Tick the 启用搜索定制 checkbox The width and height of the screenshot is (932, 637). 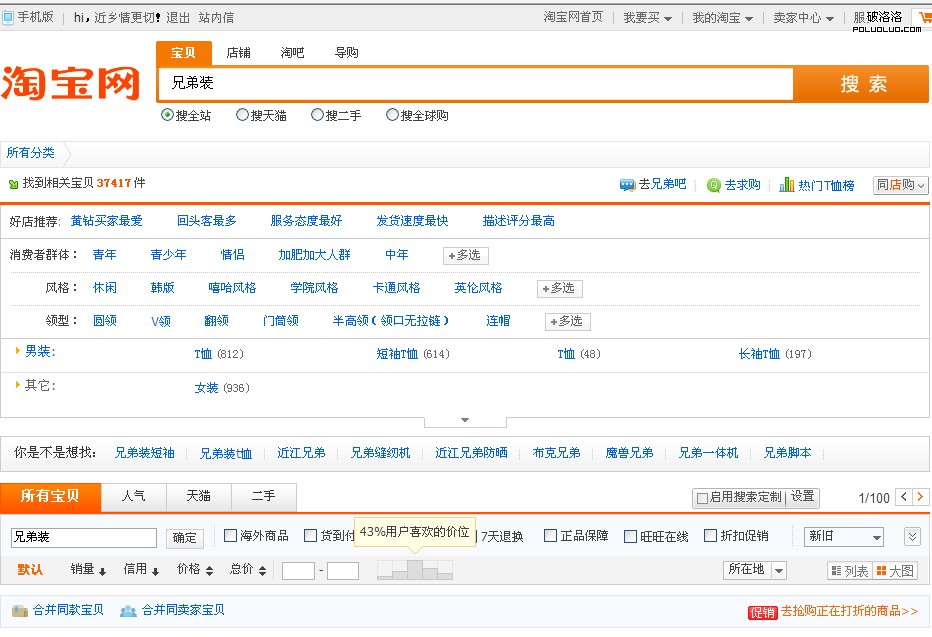tap(702, 498)
